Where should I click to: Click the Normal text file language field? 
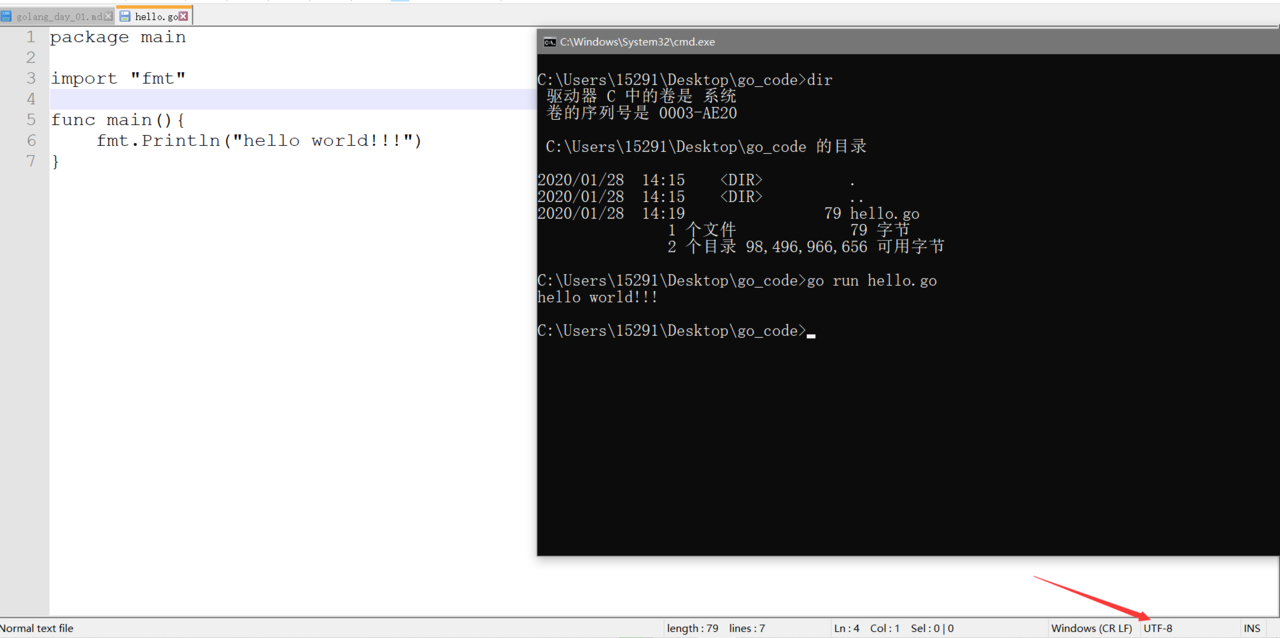coord(38,628)
